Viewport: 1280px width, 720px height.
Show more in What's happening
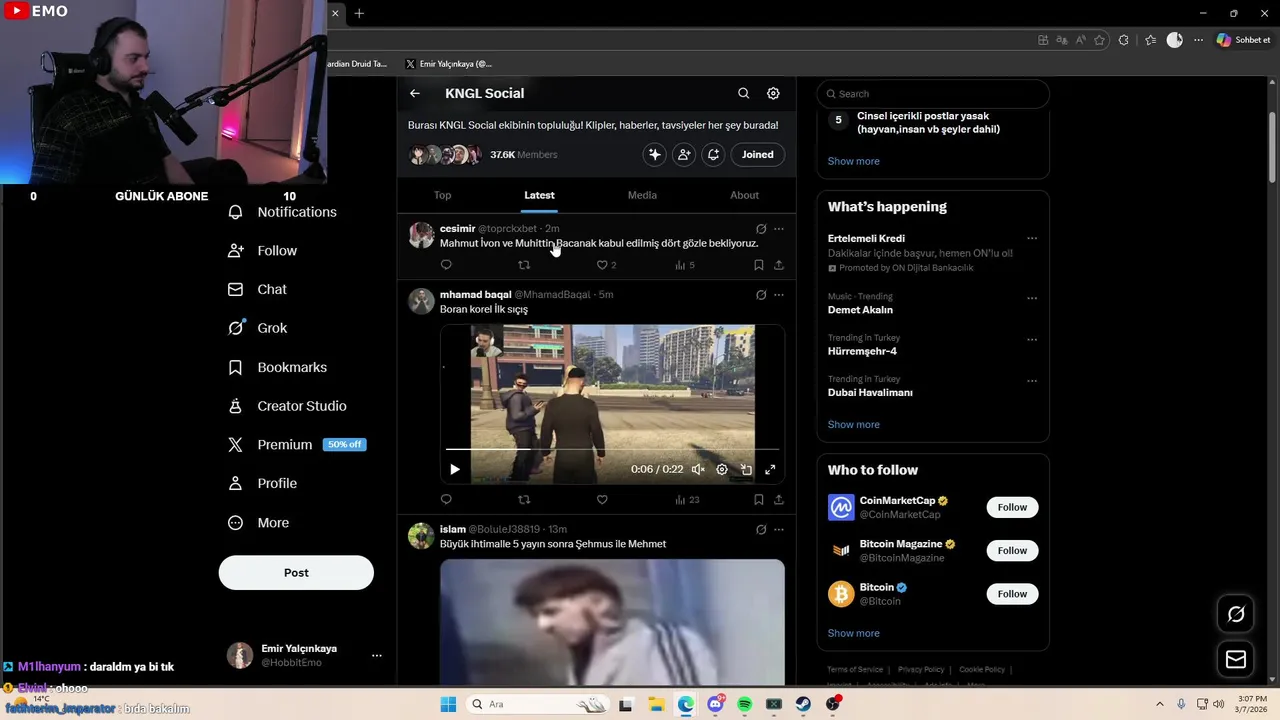(853, 424)
